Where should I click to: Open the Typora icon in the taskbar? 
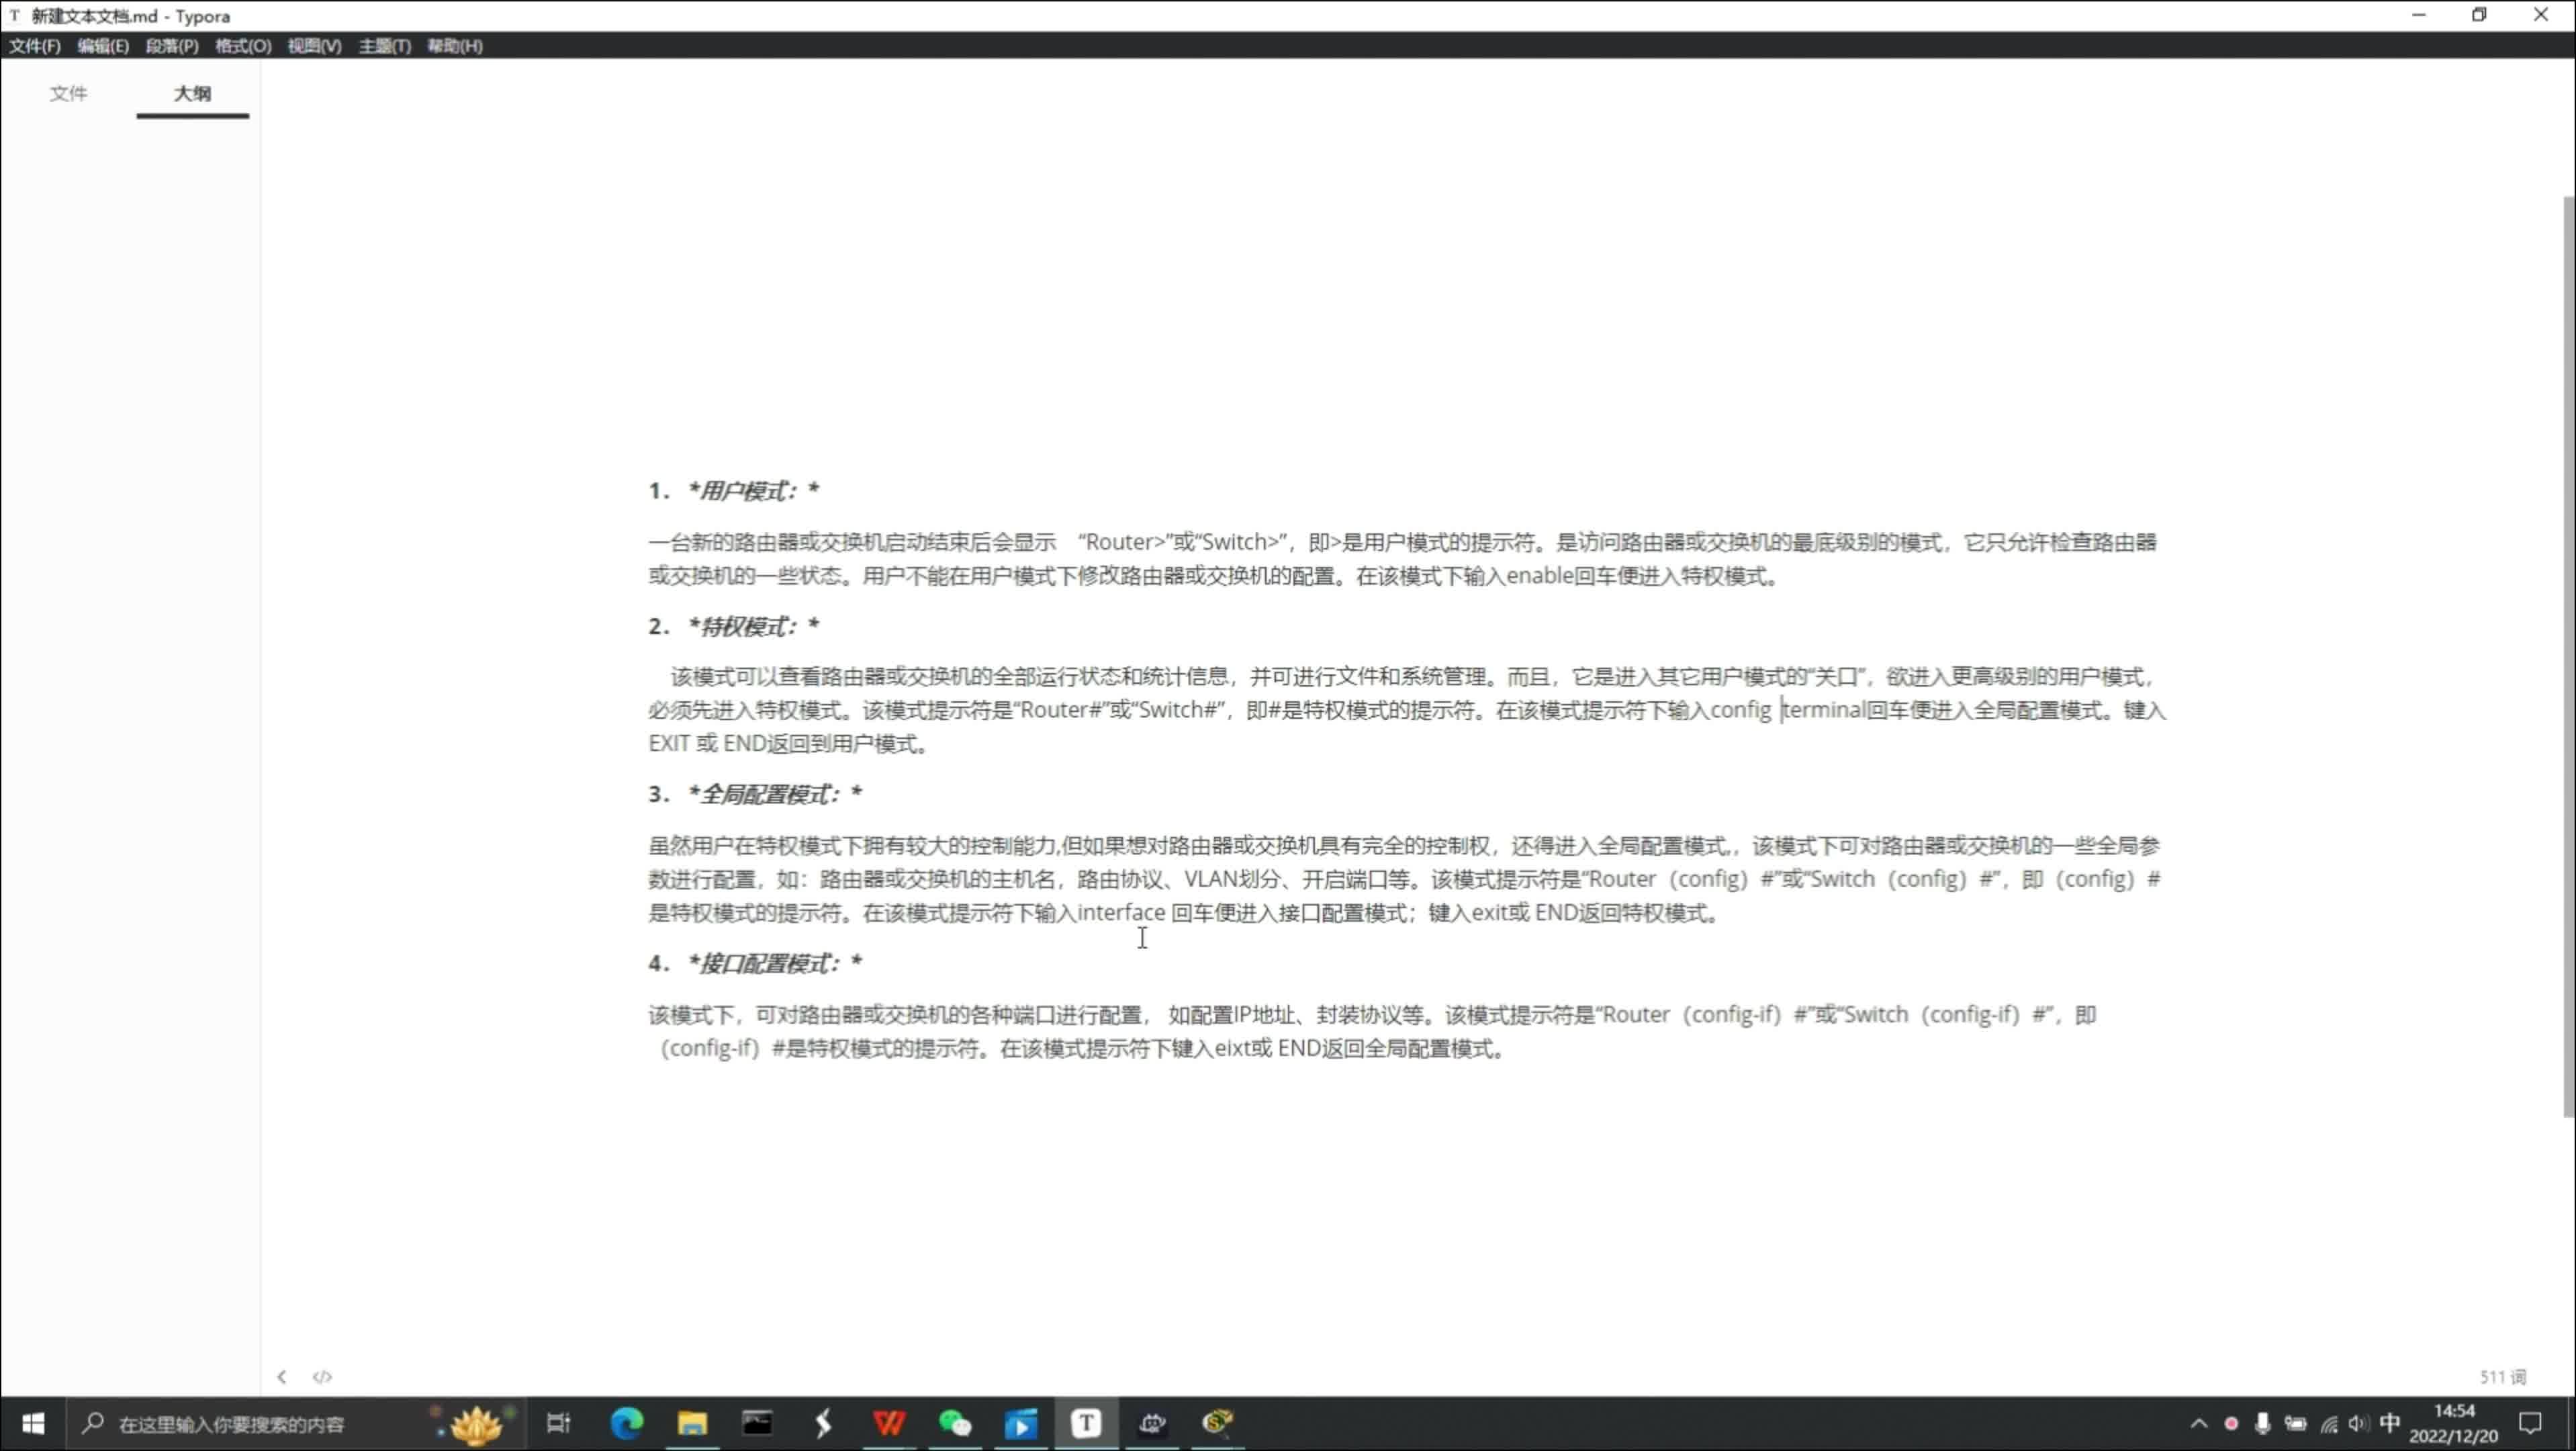(x=1086, y=1423)
